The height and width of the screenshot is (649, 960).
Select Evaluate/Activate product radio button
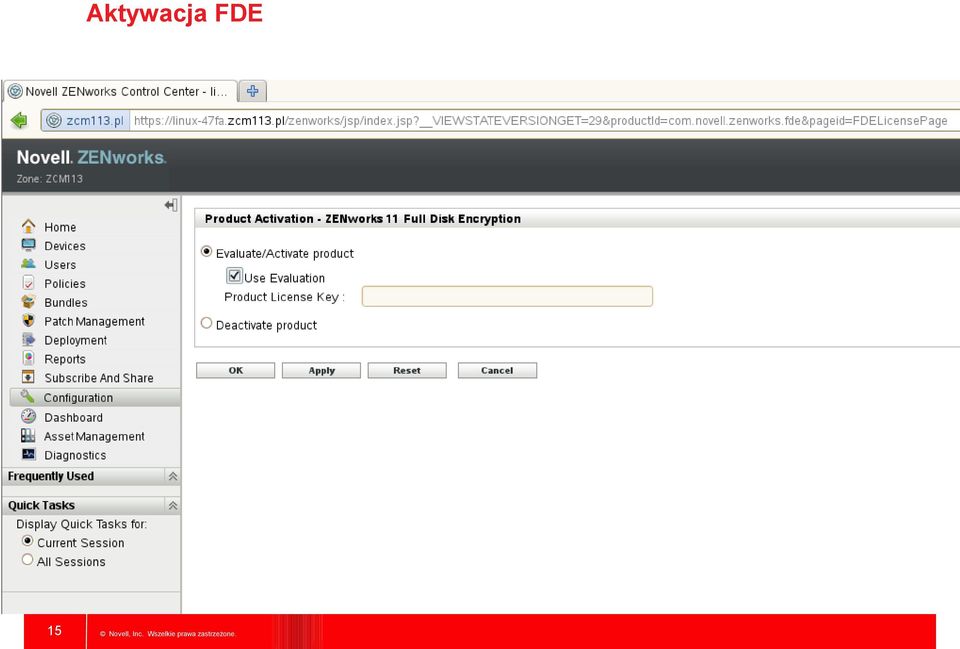click(207, 252)
